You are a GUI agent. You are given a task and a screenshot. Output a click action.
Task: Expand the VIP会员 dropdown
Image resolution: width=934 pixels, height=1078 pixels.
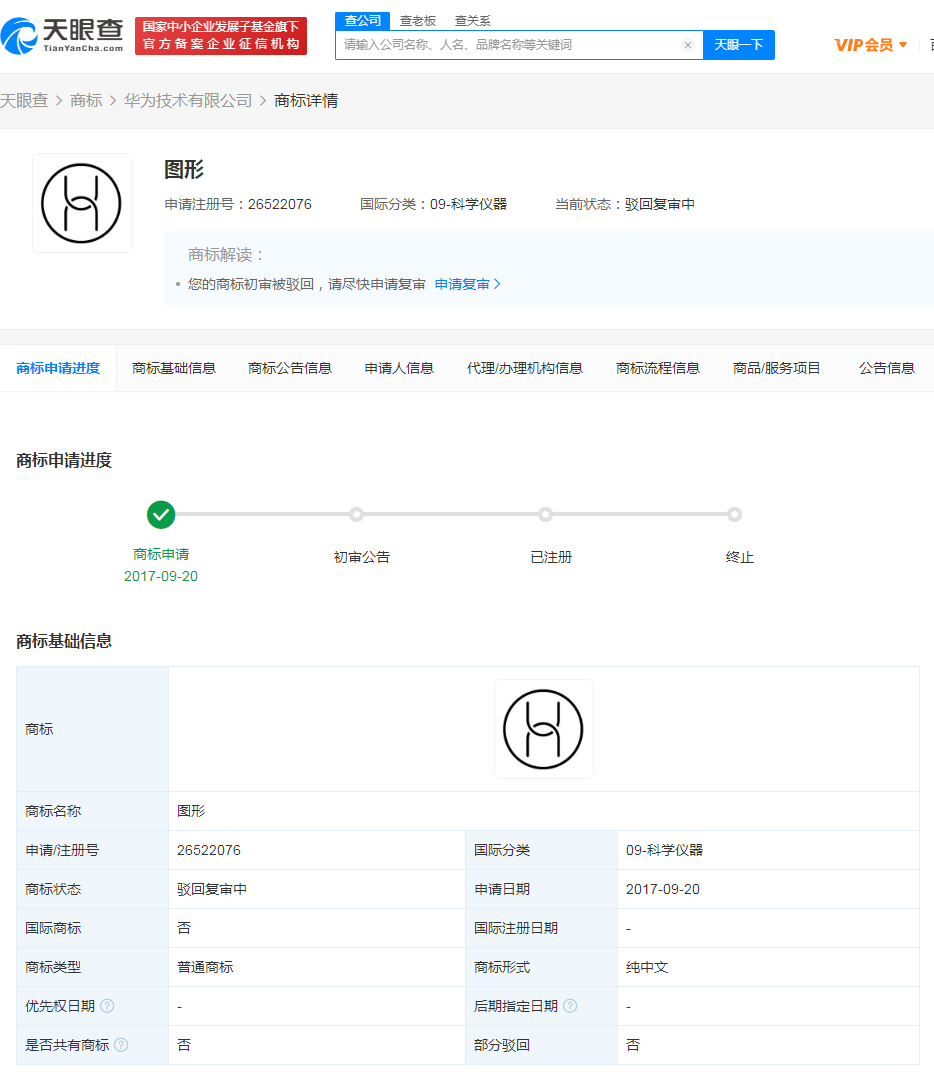coord(871,45)
